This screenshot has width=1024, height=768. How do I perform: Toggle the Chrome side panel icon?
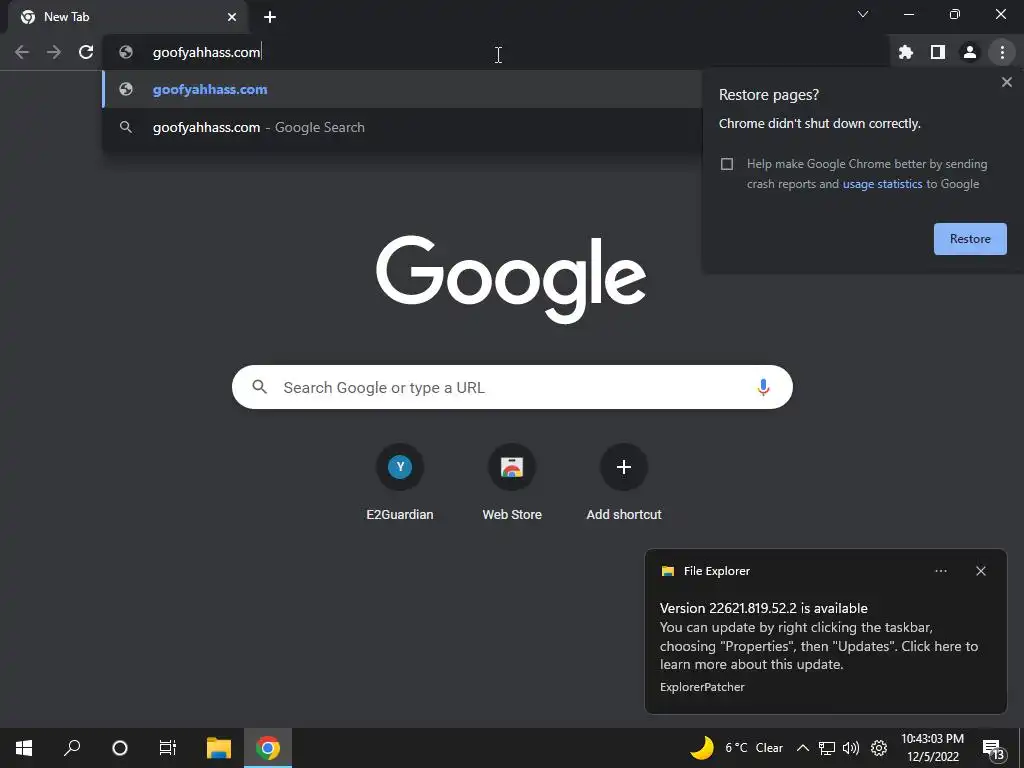938,52
